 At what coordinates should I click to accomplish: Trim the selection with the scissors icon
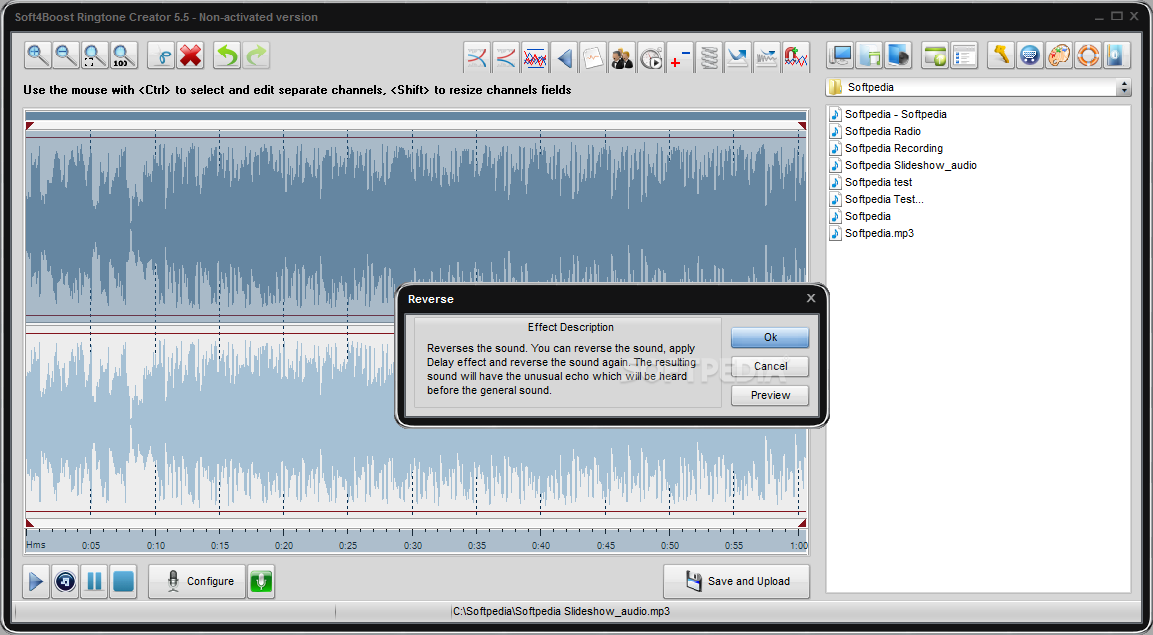click(x=161, y=56)
